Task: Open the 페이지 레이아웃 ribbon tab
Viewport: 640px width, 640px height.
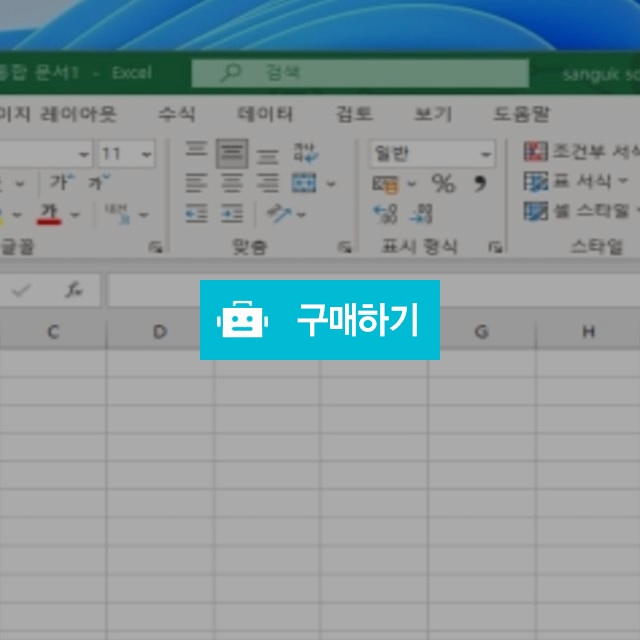Action: (x=58, y=114)
